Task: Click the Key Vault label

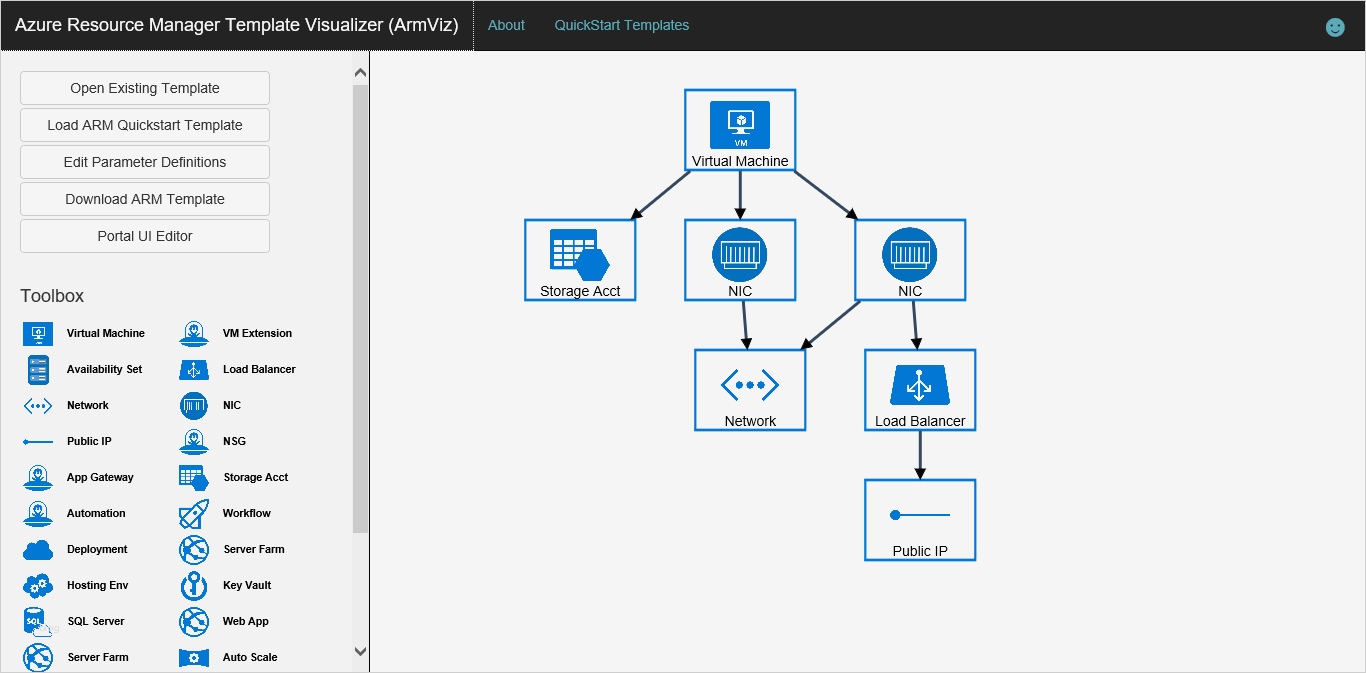Action: [x=247, y=585]
